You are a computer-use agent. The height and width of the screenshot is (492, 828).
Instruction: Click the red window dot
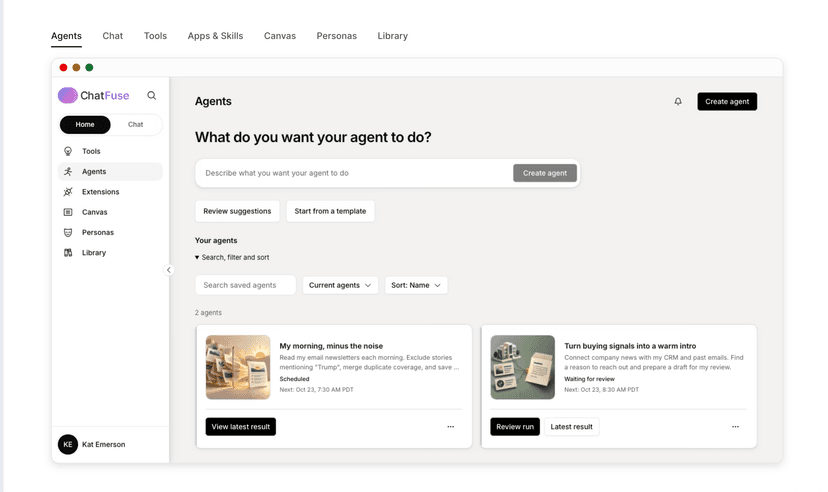63,68
